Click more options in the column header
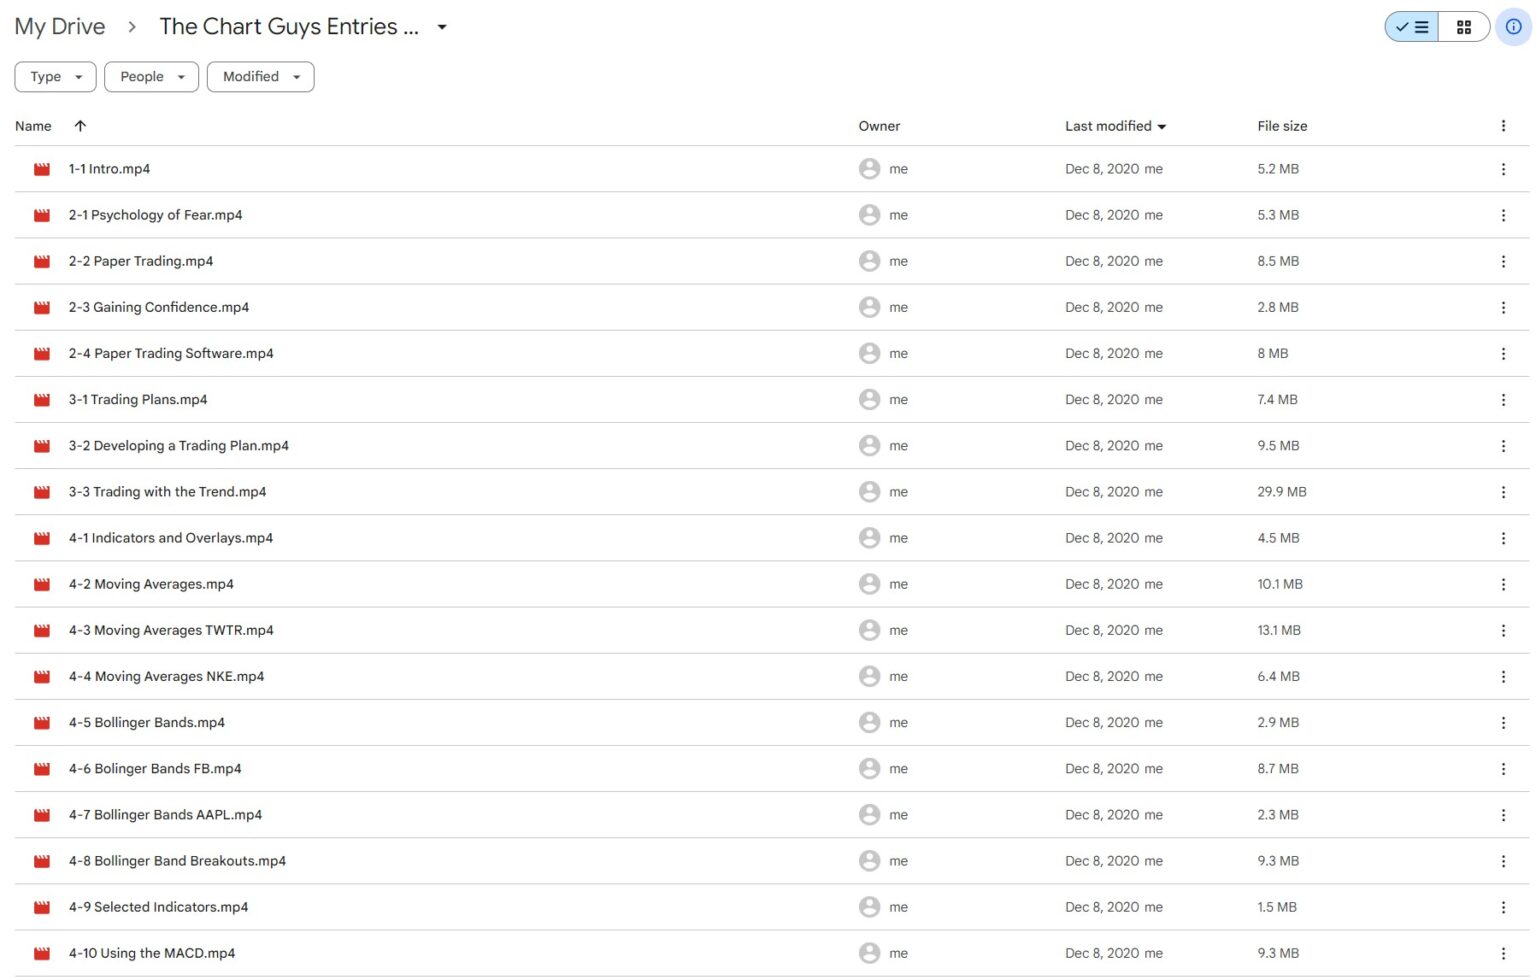Screen dimensions: 1536x980 click(1502, 126)
